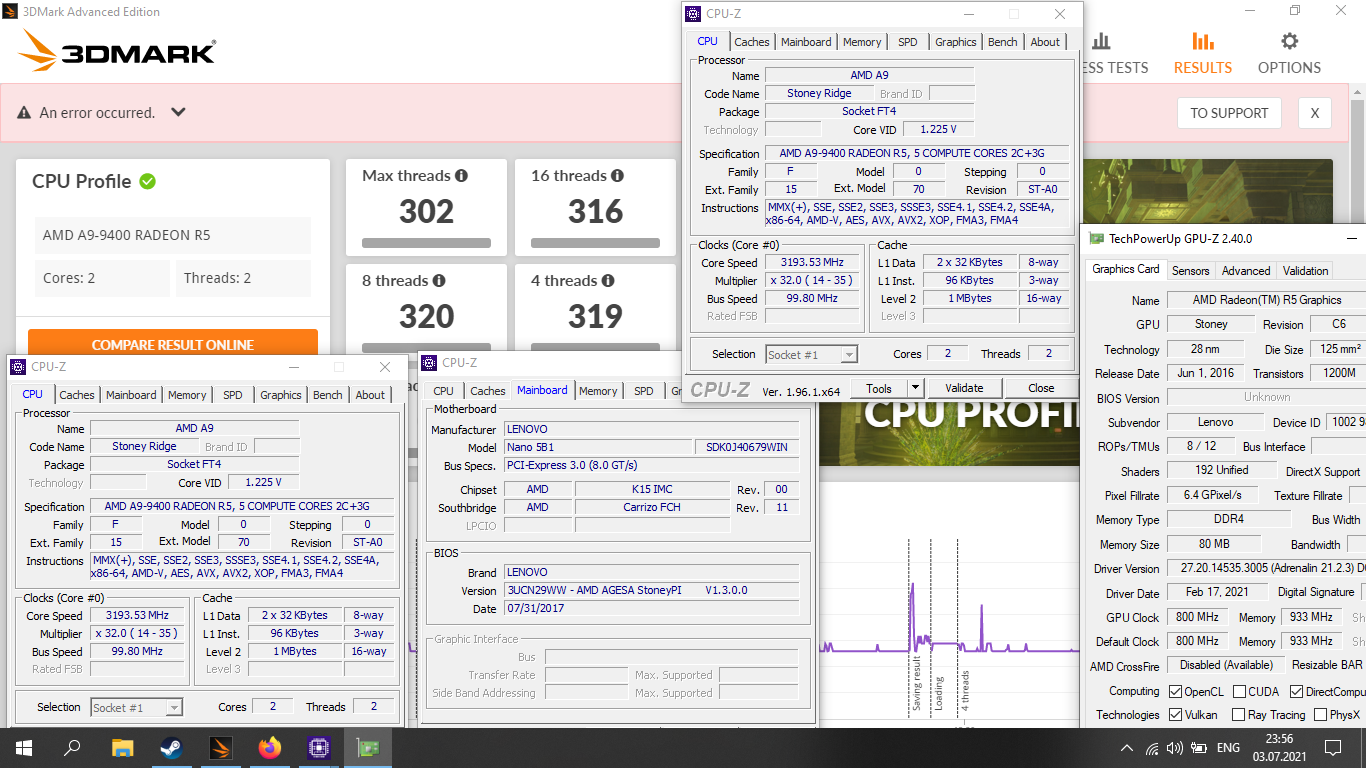Open About tab in lower-left CPU-Z window

(x=370, y=395)
